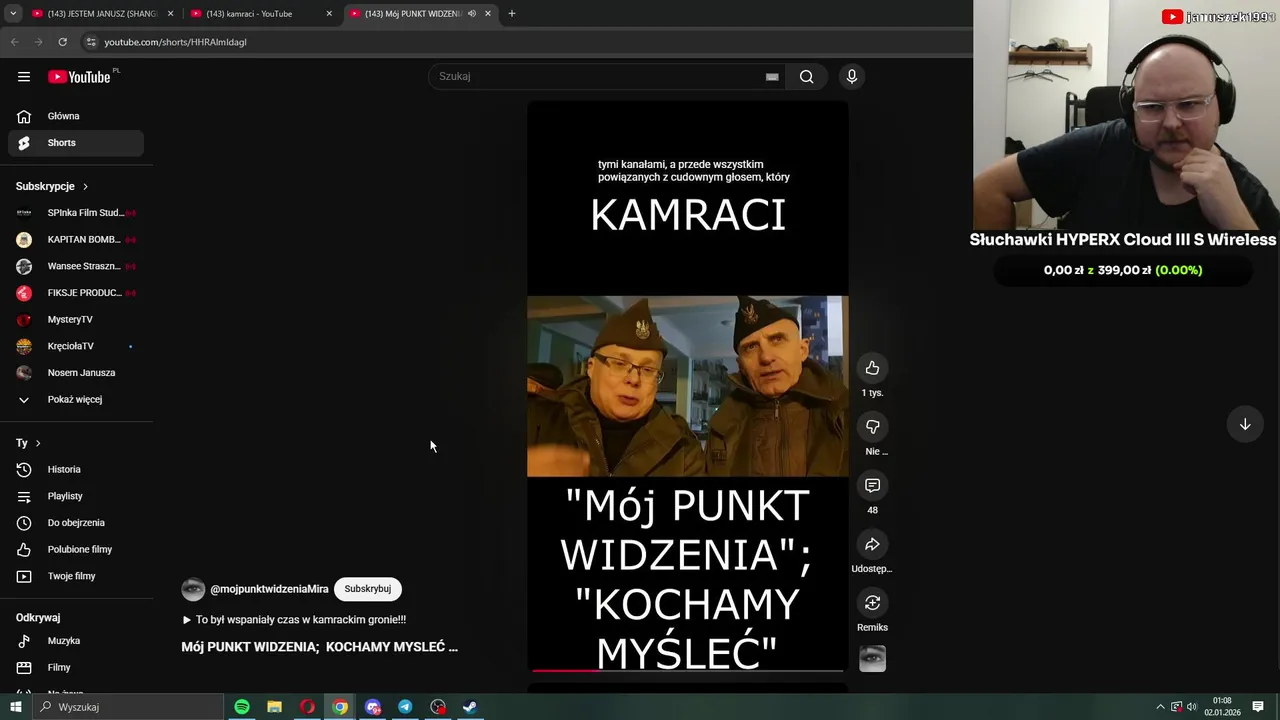Open SPInka Film Studio subscription
Image resolution: width=1280 pixels, height=720 pixels.
tap(76, 213)
